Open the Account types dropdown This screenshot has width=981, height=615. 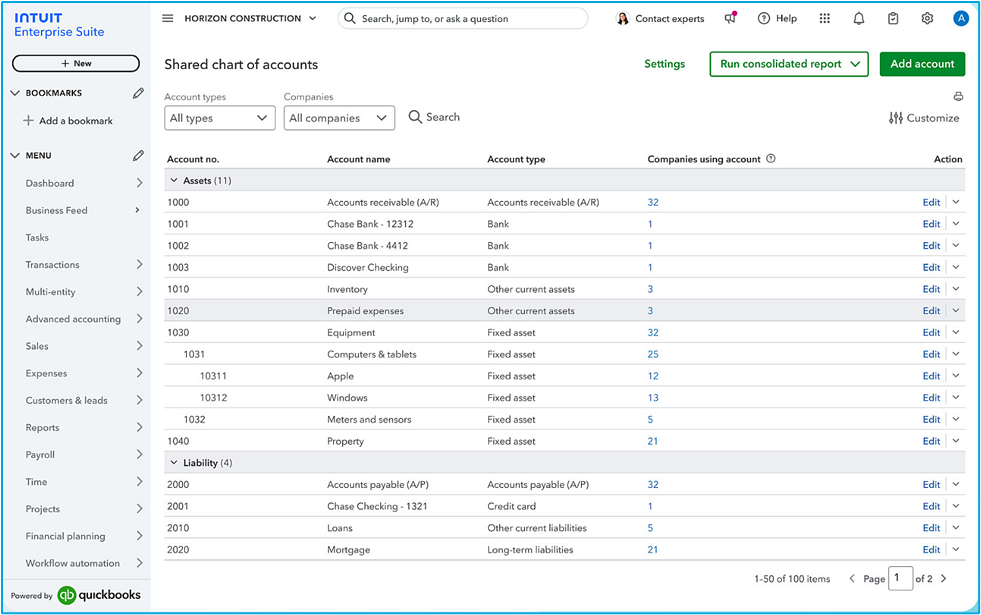(220, 118)
